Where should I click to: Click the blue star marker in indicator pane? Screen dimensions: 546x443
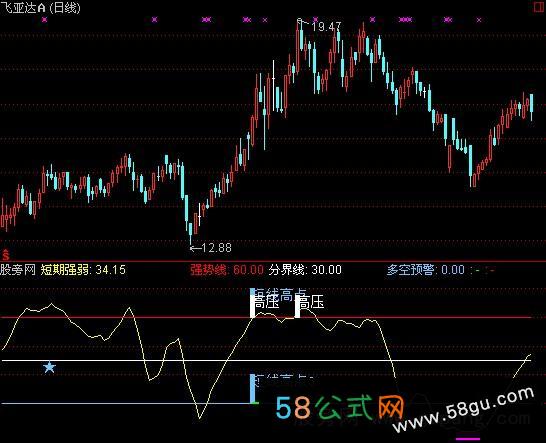coord(49,367)
